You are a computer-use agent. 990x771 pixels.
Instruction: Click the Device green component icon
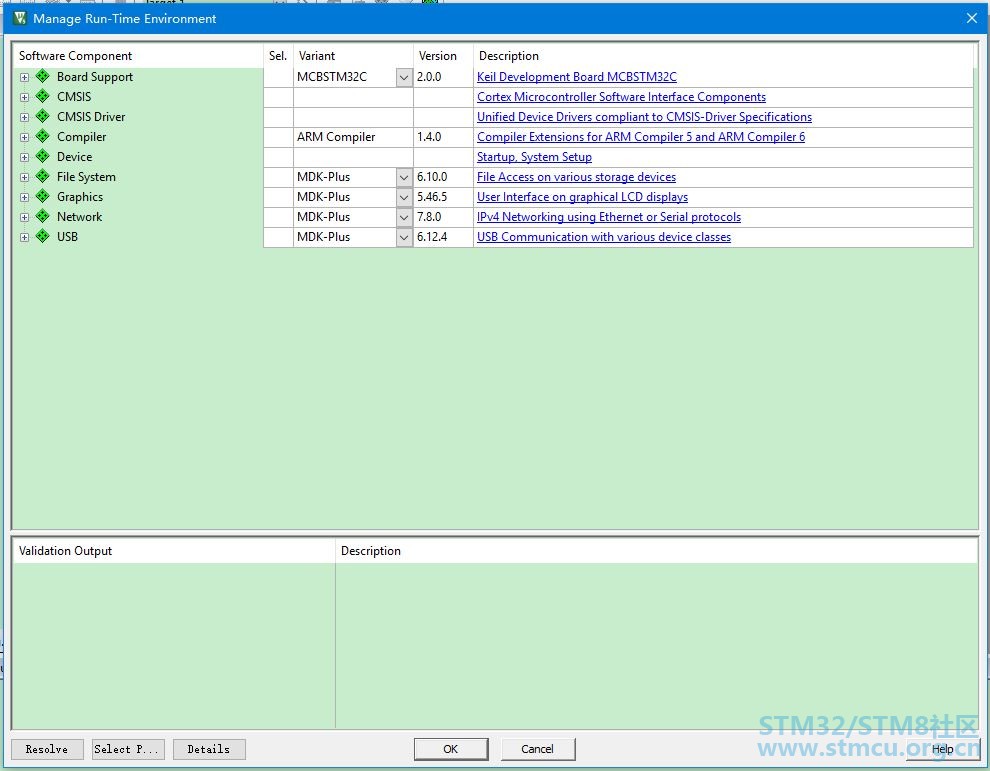[42, 157]
